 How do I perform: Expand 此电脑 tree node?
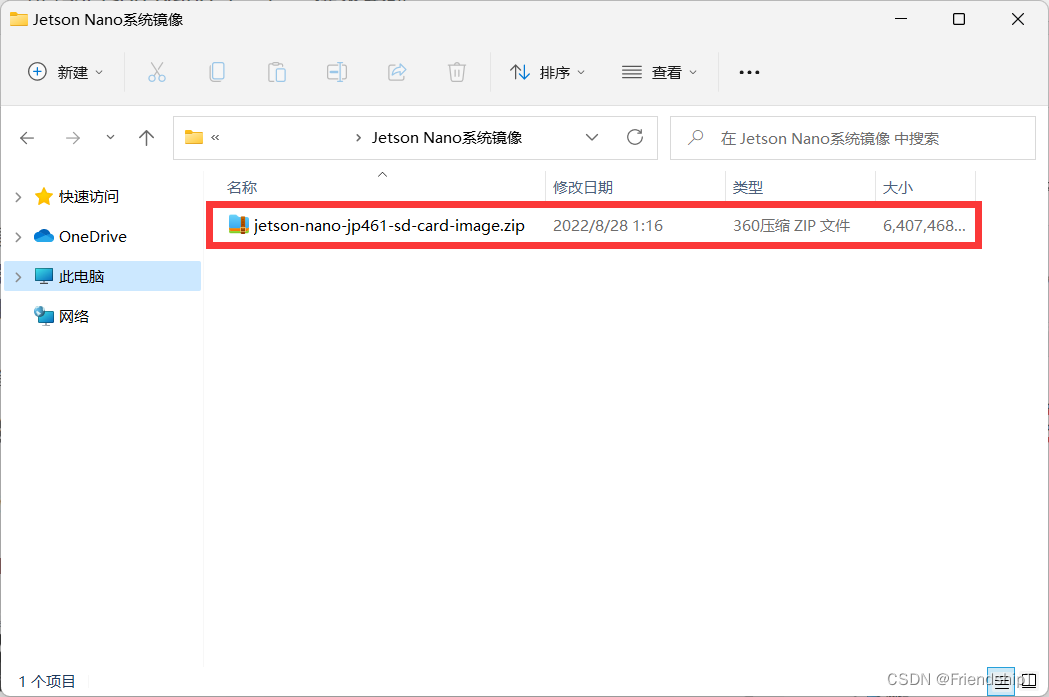19,277
